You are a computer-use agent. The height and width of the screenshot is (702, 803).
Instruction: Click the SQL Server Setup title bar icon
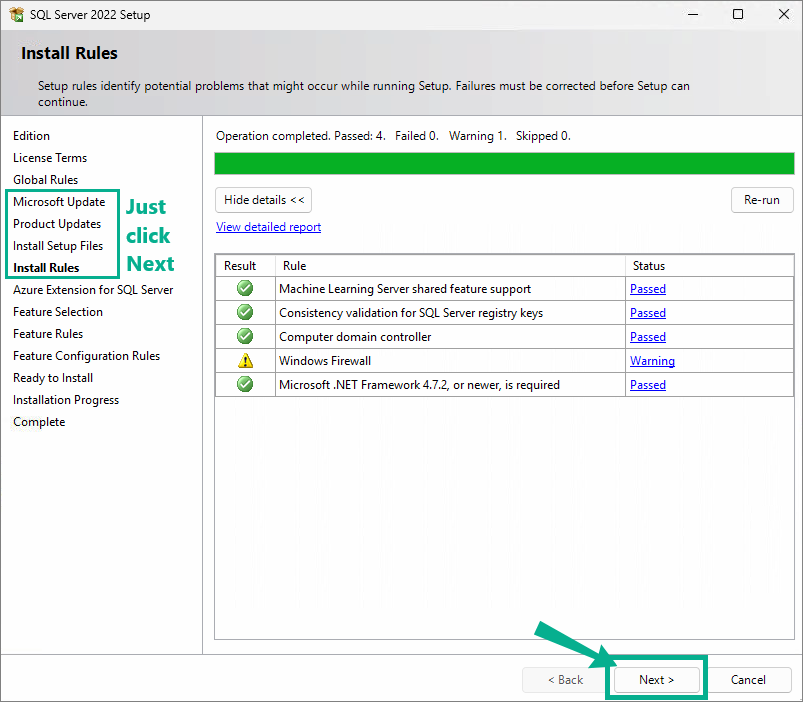(x=16, y=14)
